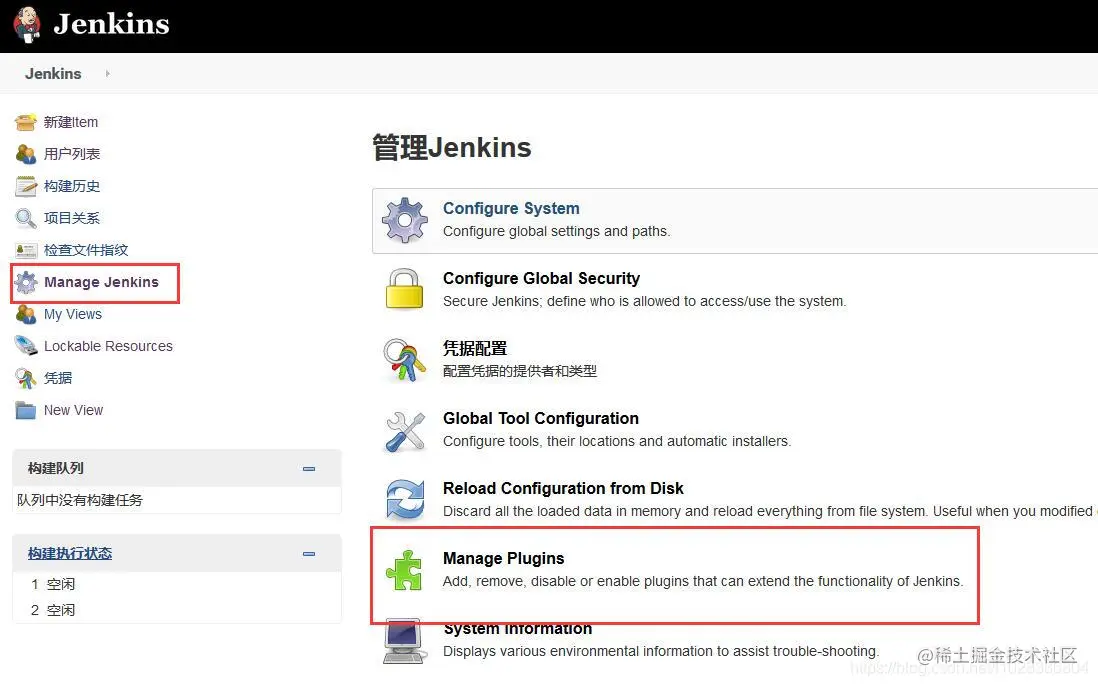The image size is (1098, 686).
Task: Click the Manage Jenkins gear icon in sidebar
Action: (x=26, y=282)
